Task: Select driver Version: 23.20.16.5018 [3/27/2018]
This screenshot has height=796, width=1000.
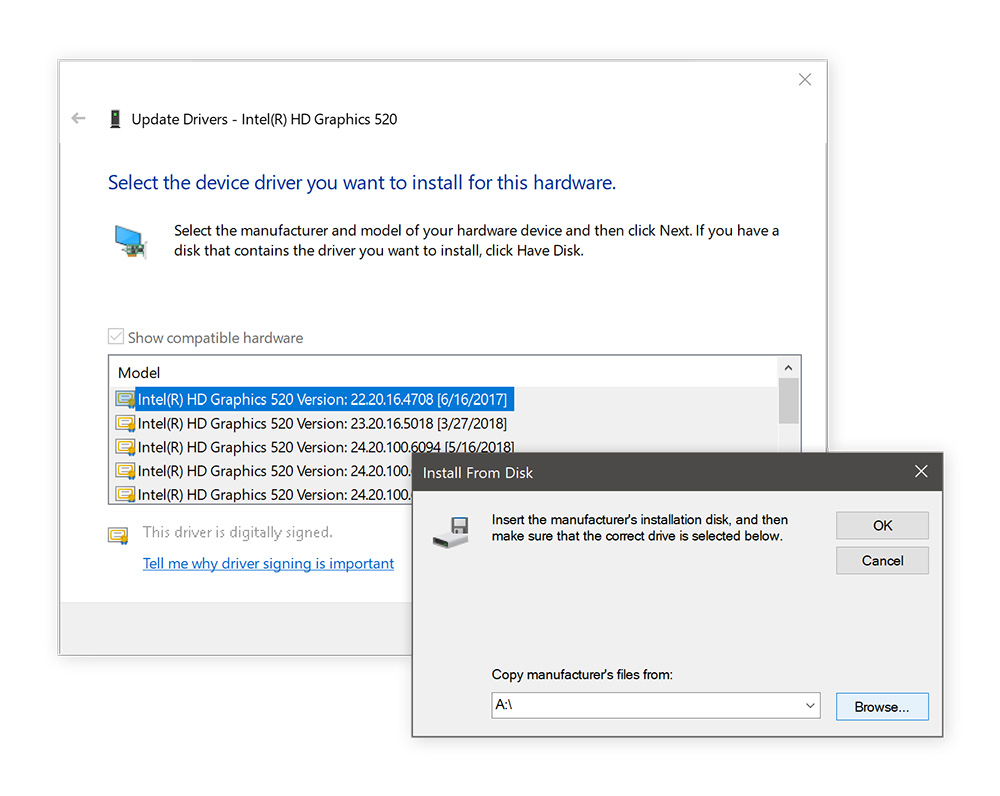Action: (x=322, y=424)
